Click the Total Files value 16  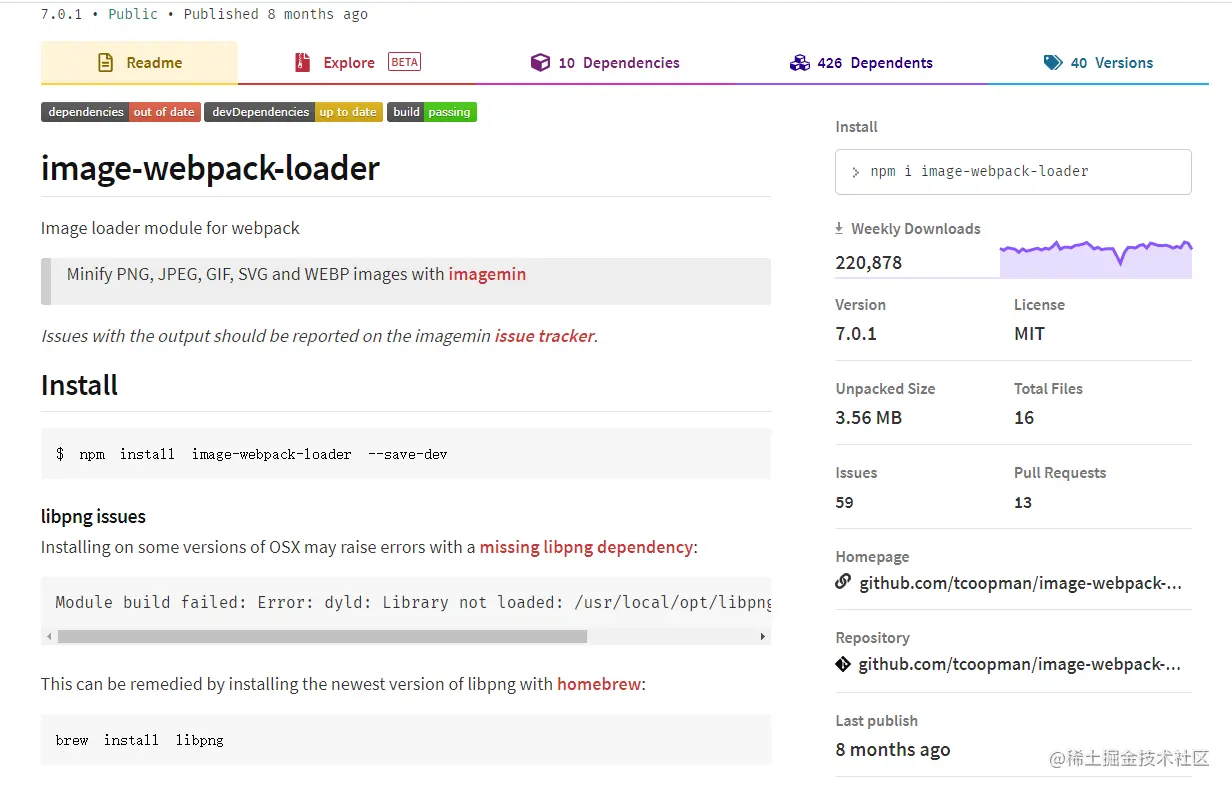tap(1024, 418)
